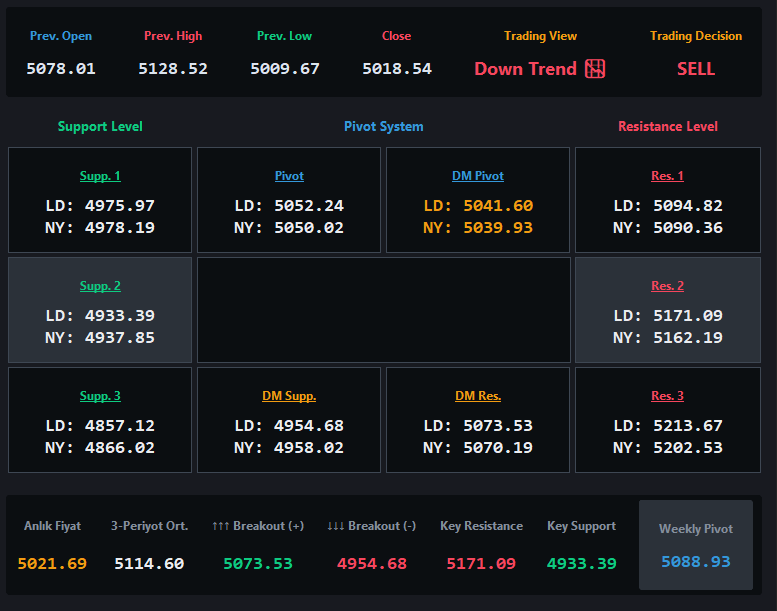777x611 pixels.
Task: Open the DM Res. link
Action: 478,396
